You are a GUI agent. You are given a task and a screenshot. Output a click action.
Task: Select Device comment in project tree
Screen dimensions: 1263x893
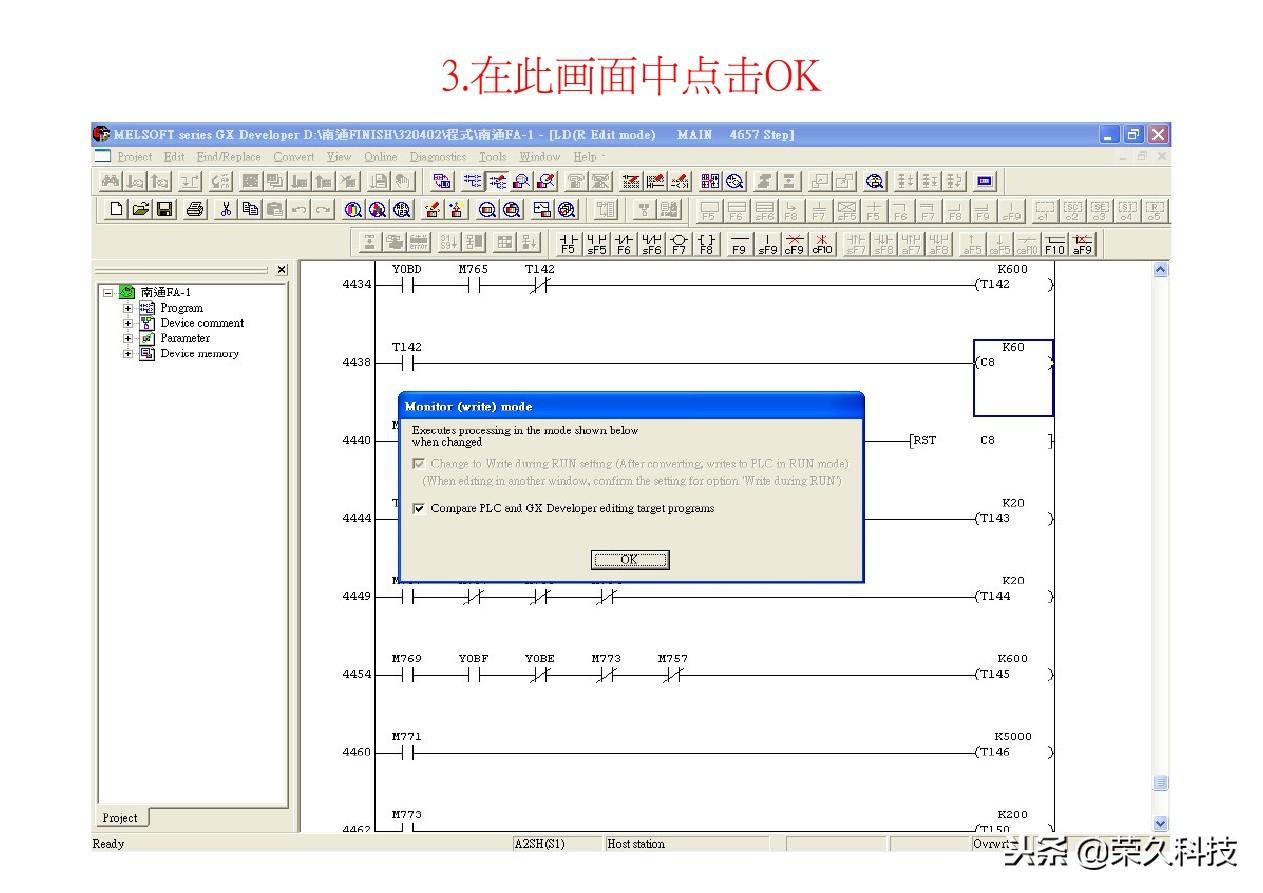click(202, 323)
